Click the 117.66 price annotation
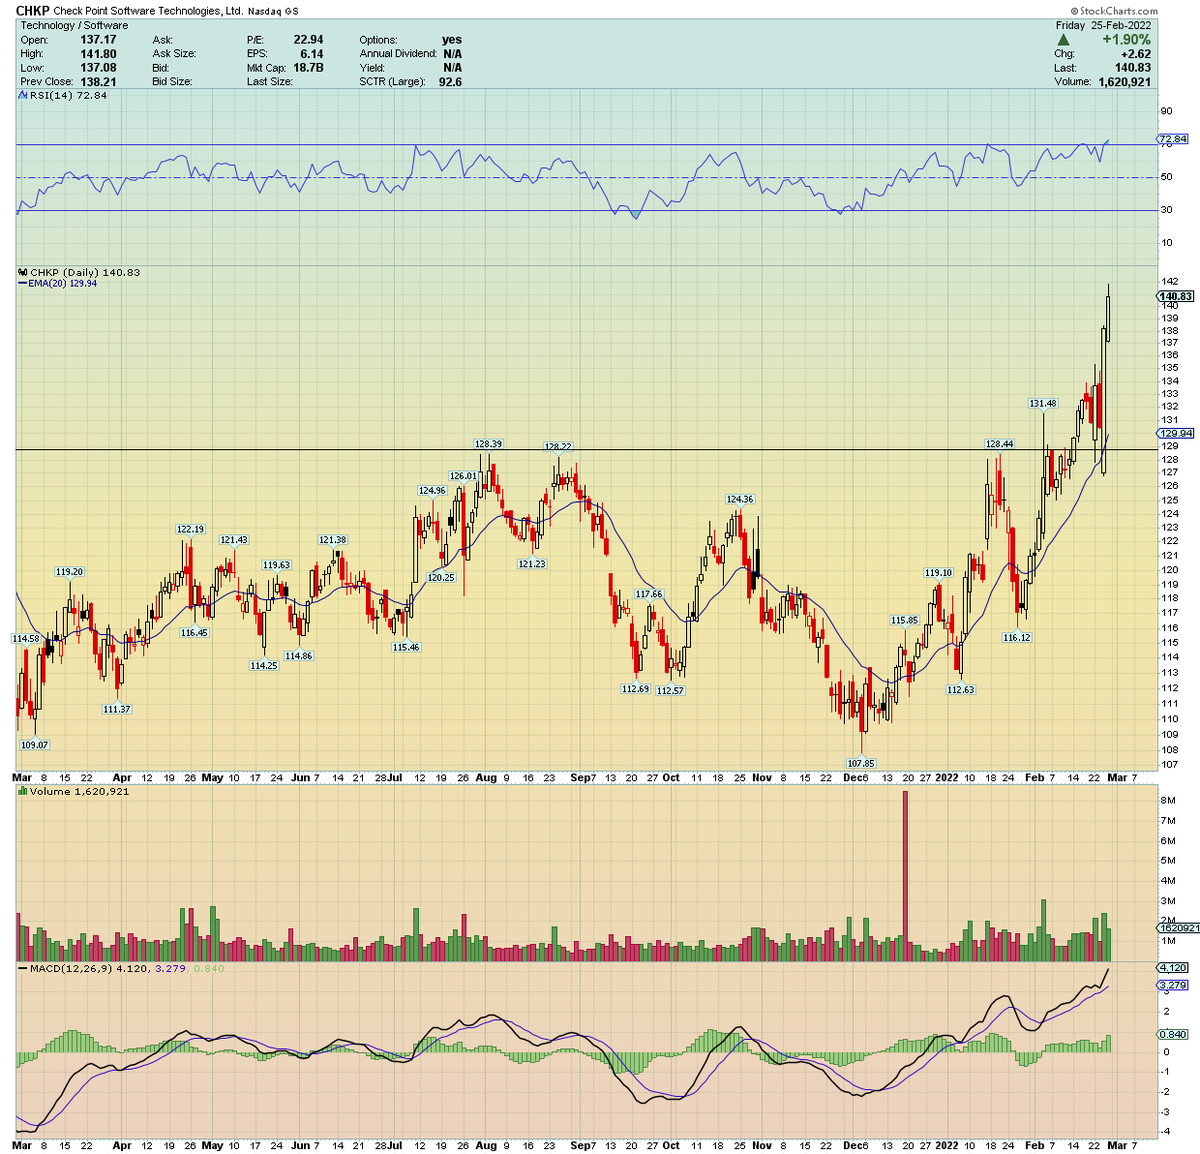1200x1154 pixels. [649, 594]
